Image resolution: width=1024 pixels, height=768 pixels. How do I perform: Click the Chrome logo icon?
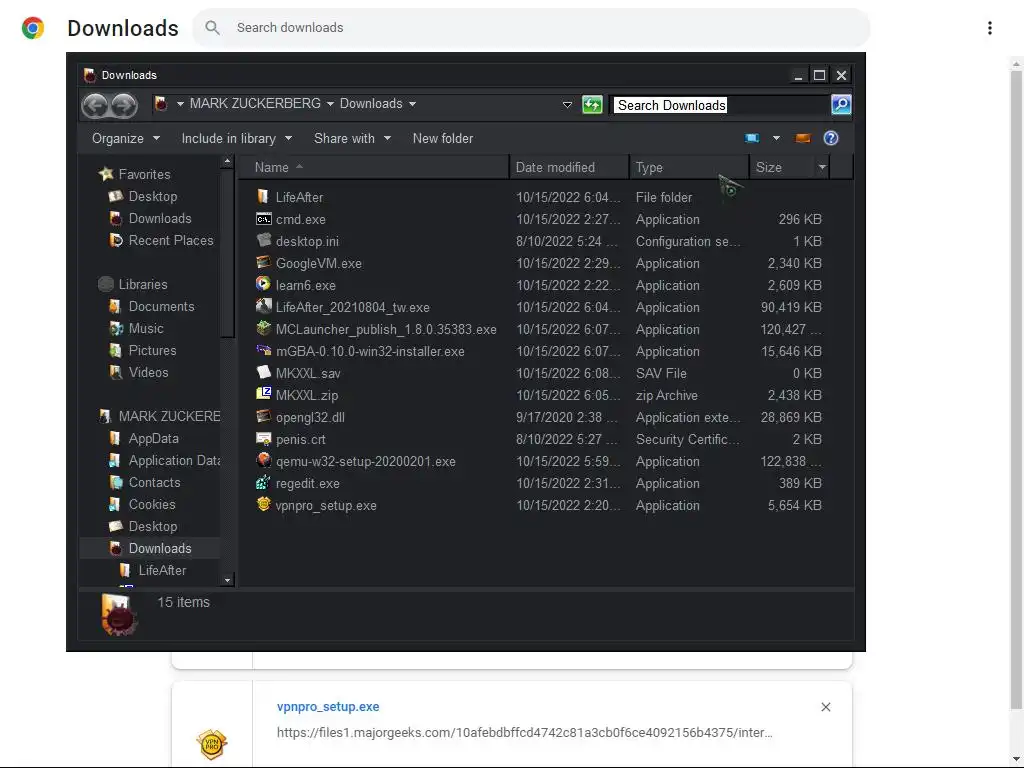pos(33,28)
